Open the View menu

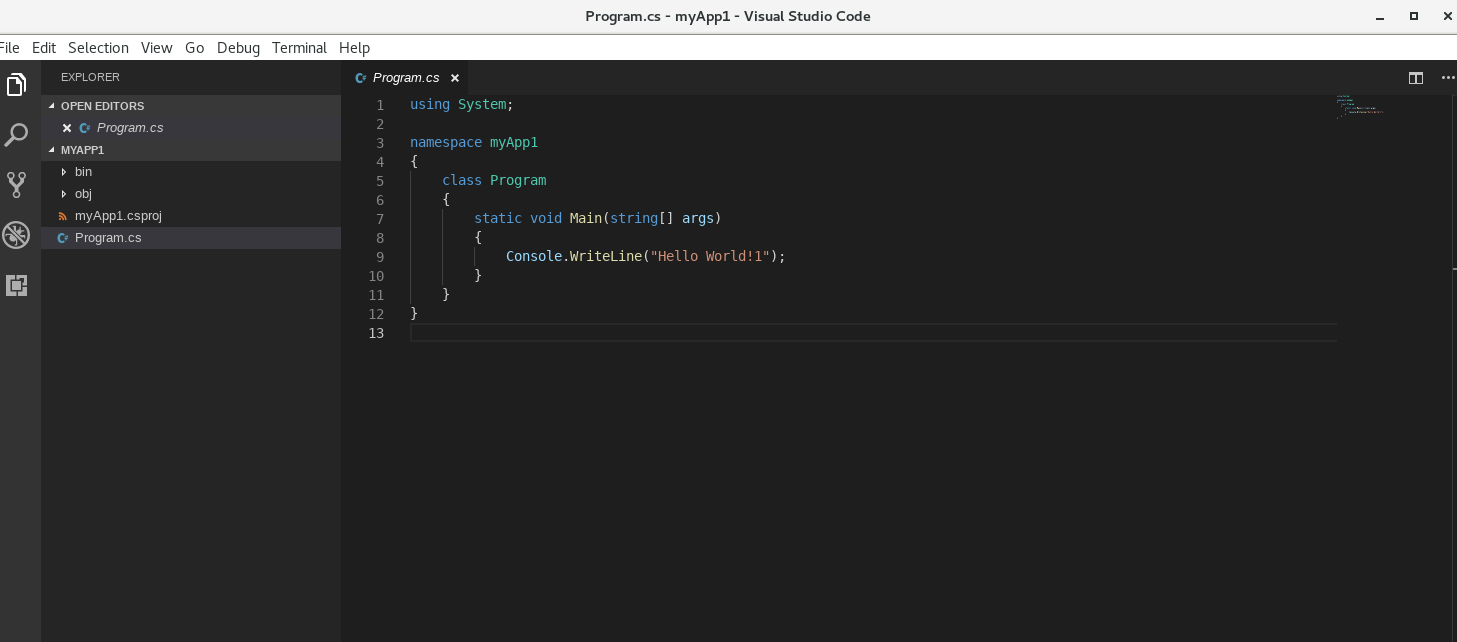[157, 47]
